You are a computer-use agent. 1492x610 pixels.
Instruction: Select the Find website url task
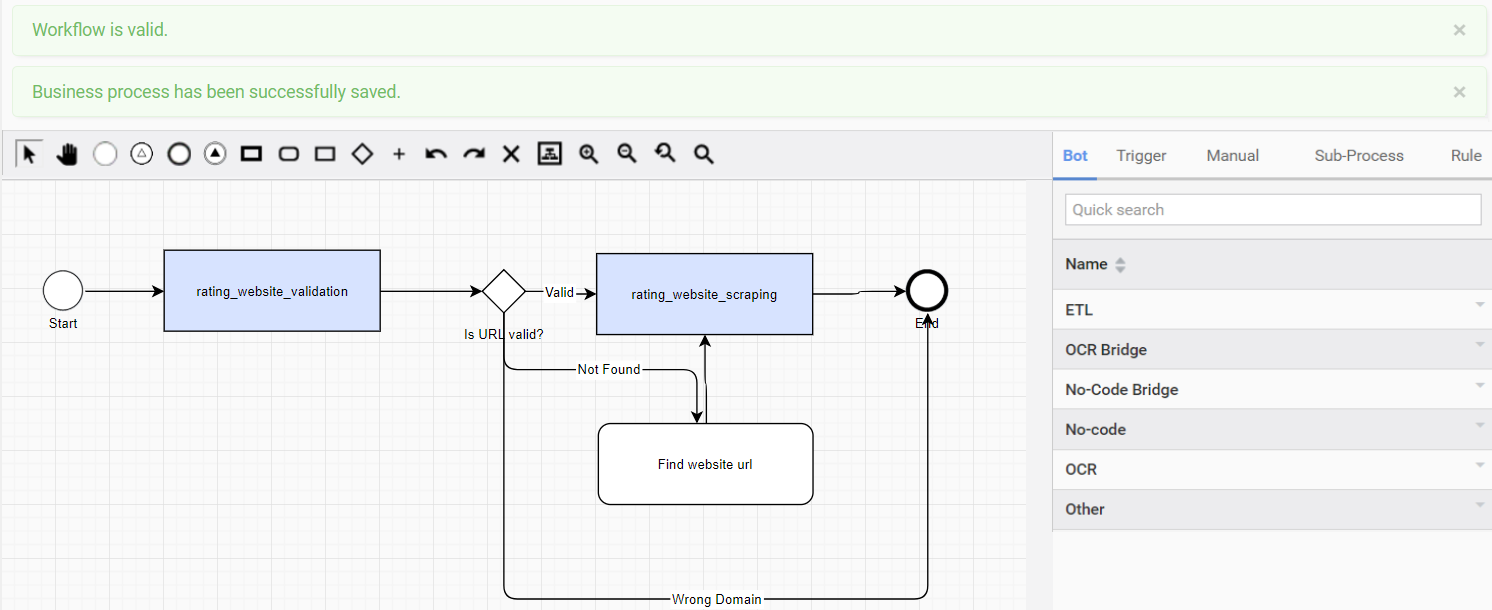(x=705, y=464)
